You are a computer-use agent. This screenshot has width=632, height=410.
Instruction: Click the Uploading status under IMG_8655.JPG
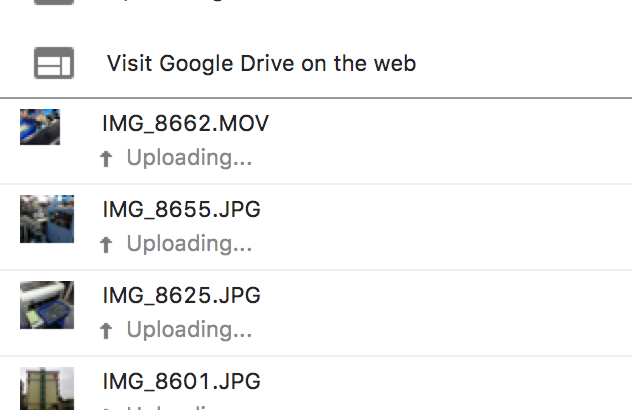[x=189, y=244]
